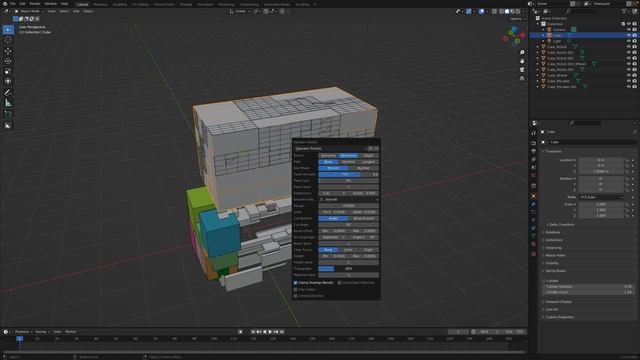Select Angle option in operator panel
The image size is (640, 360).
(333, 218)
